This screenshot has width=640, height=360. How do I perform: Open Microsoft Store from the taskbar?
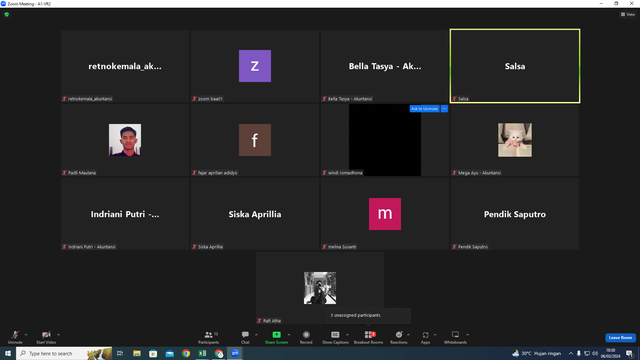153,353
